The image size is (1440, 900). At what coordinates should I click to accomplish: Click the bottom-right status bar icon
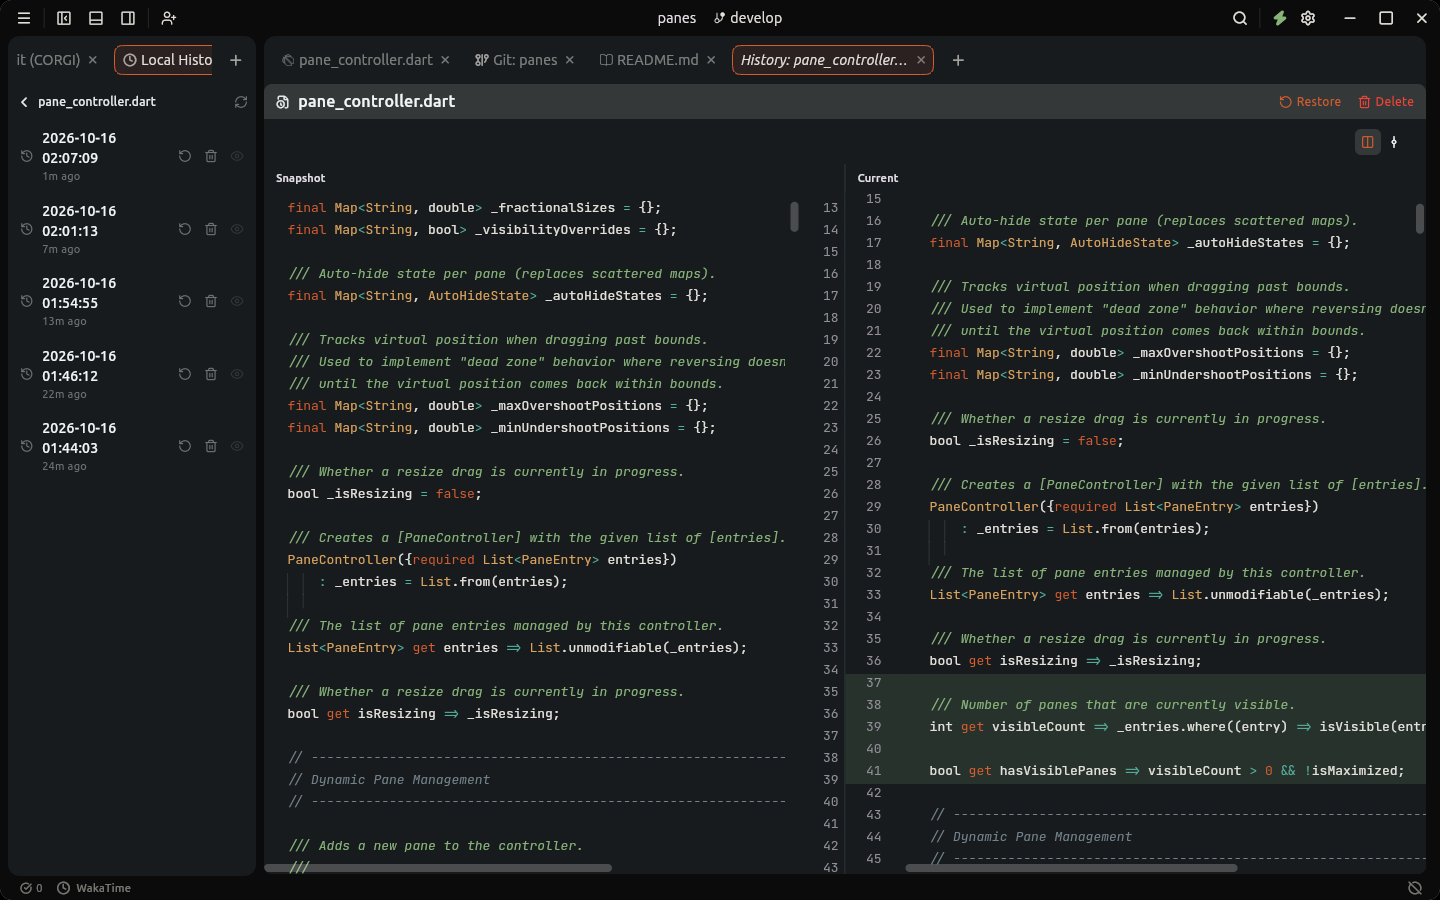[1415, 888]
